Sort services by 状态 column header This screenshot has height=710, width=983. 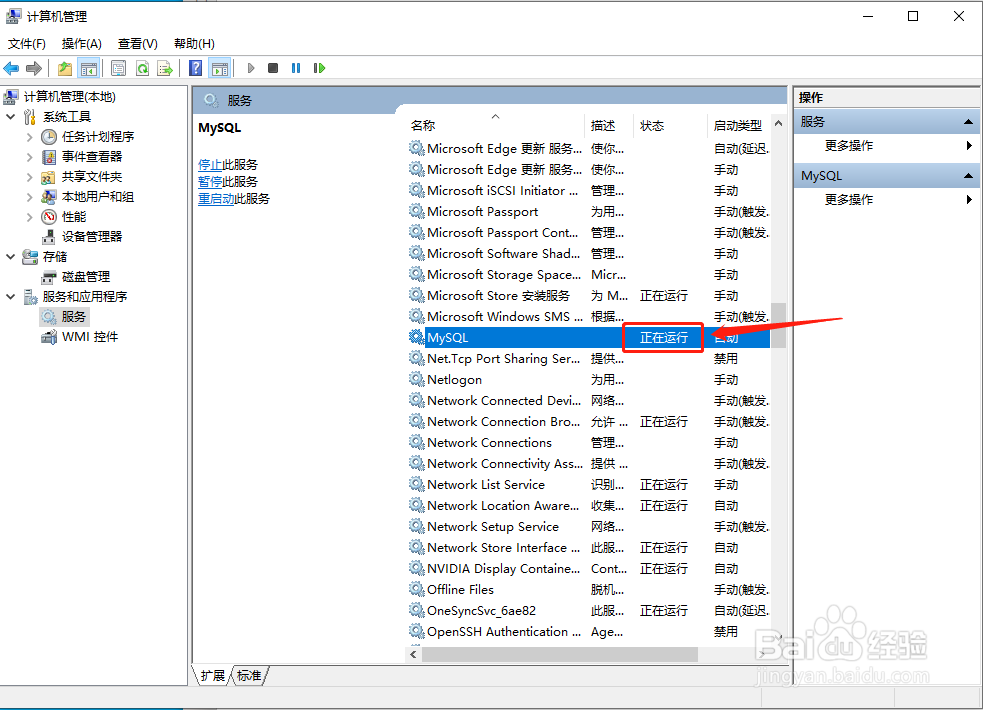[670, 126]
